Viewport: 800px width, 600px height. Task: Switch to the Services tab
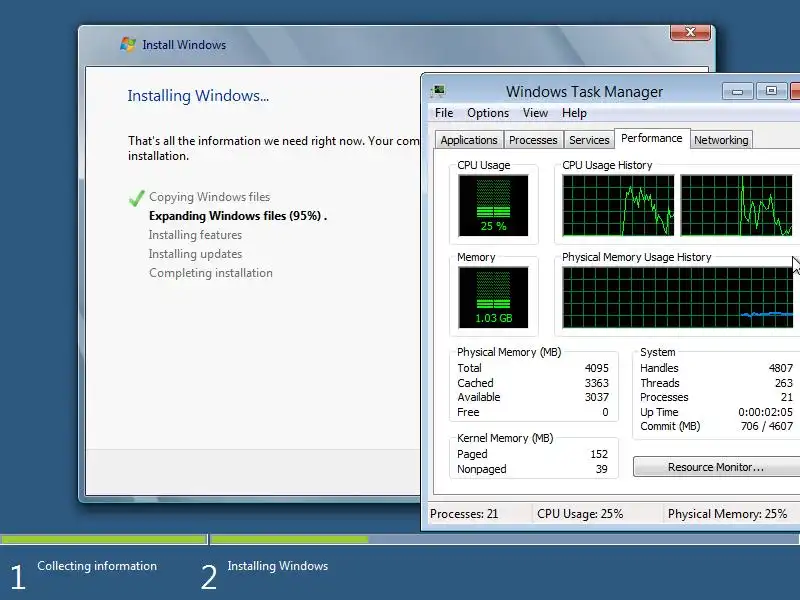tap(589, 140)
